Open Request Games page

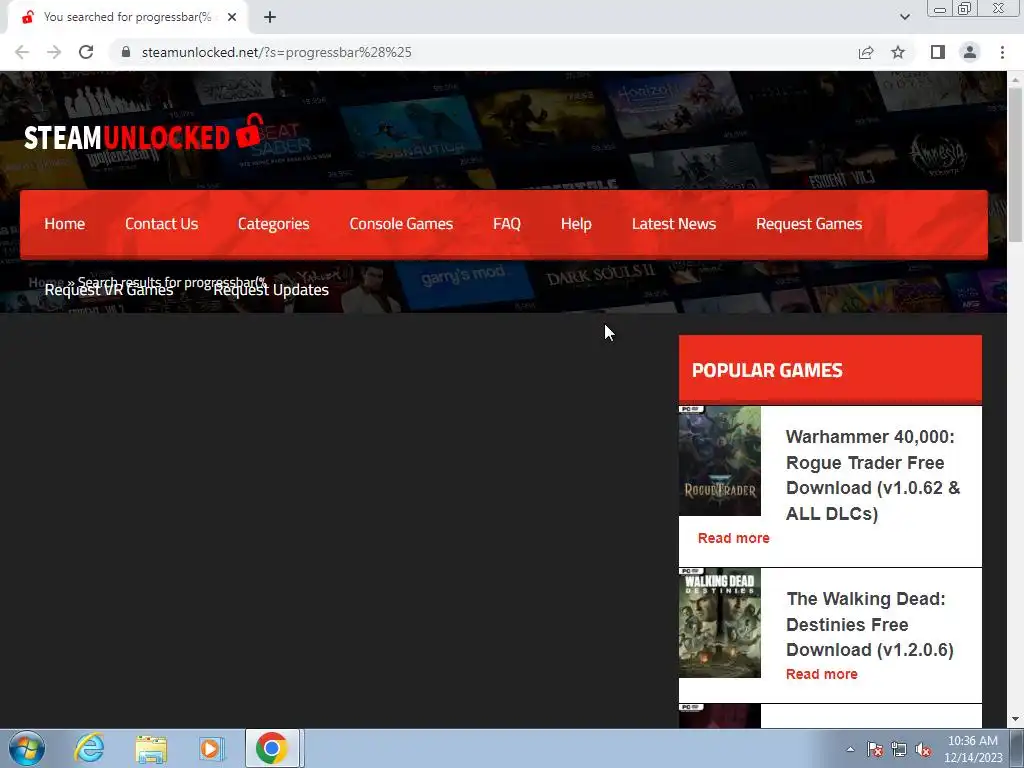coord(809,224)
